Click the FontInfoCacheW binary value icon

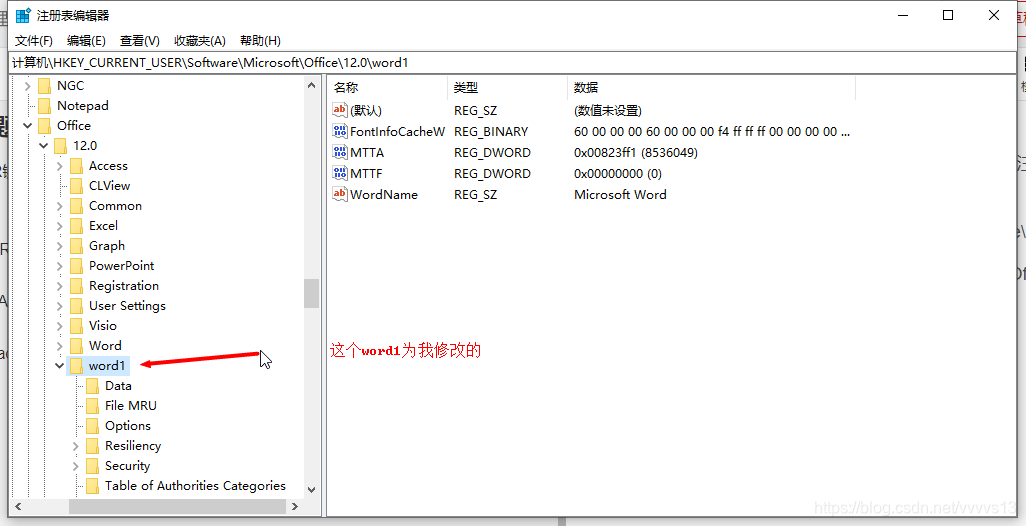340,132
